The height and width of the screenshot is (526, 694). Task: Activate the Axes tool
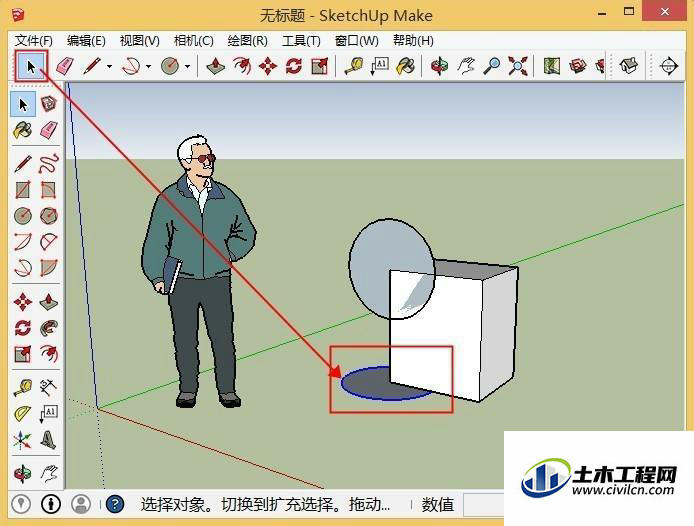click(x=23, y=440)
